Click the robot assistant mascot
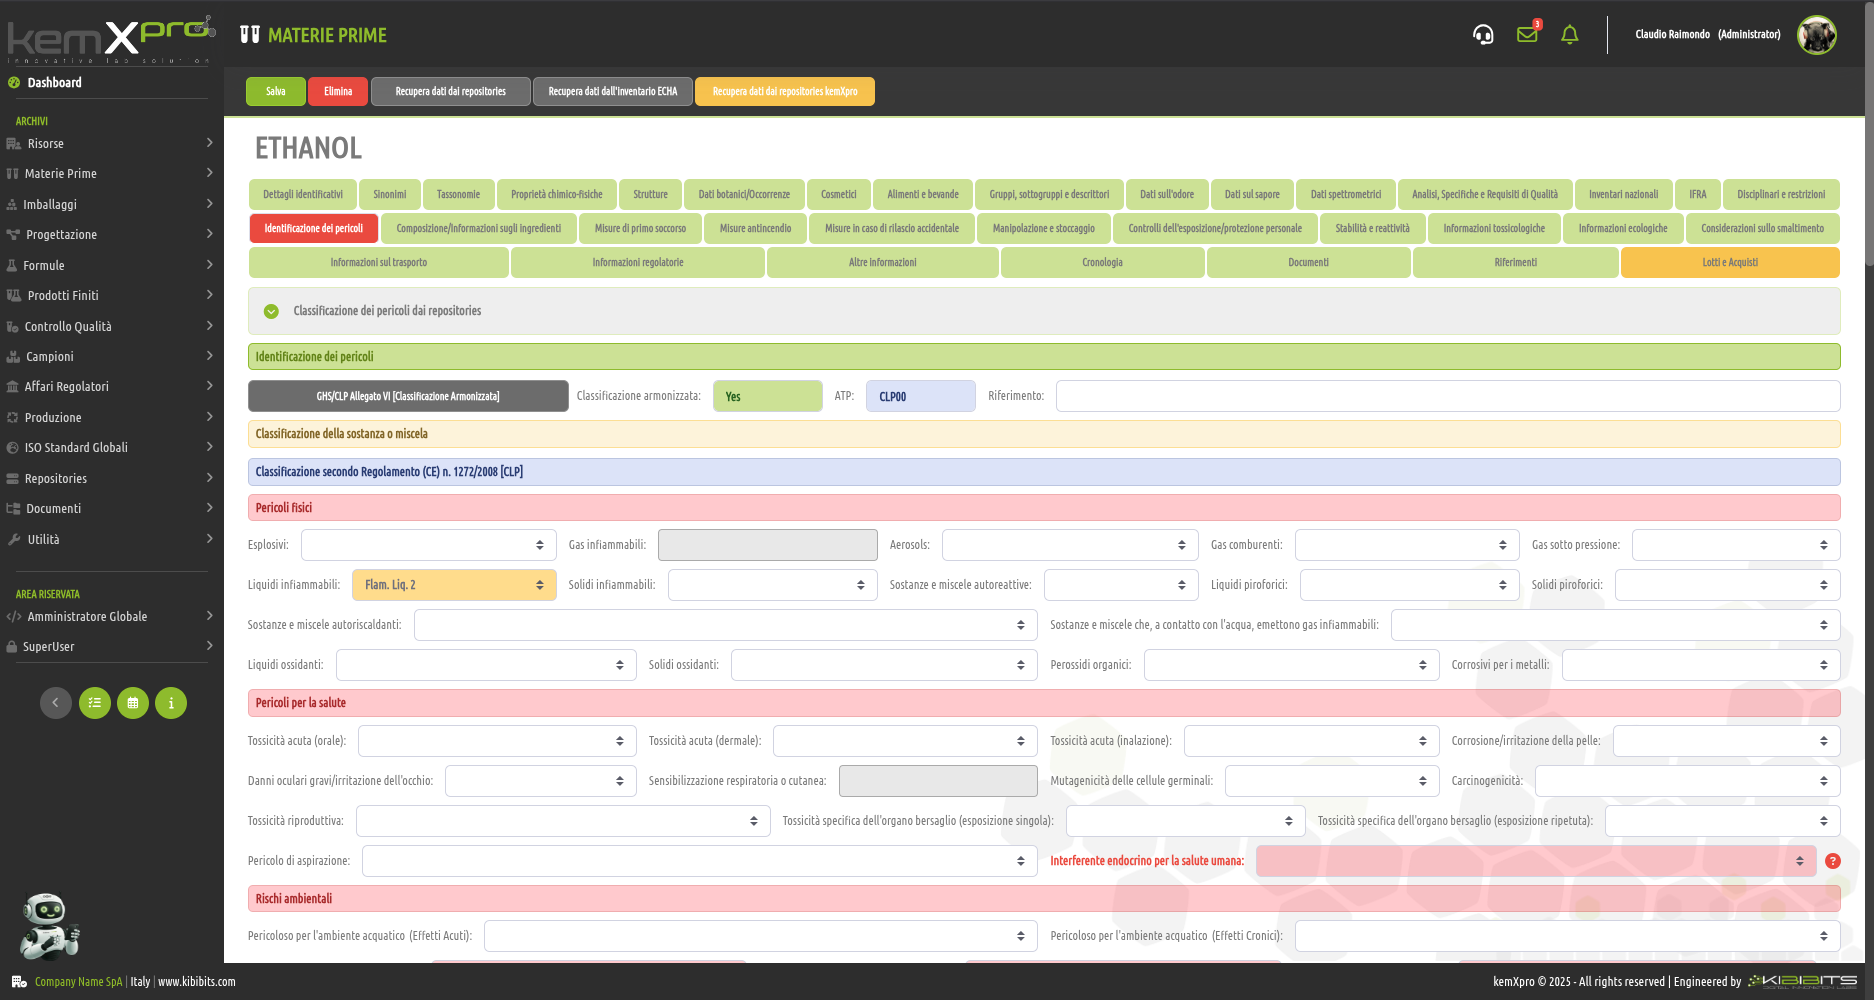The height and width of the screenshot is (1000, 1874). pos(48,926)
